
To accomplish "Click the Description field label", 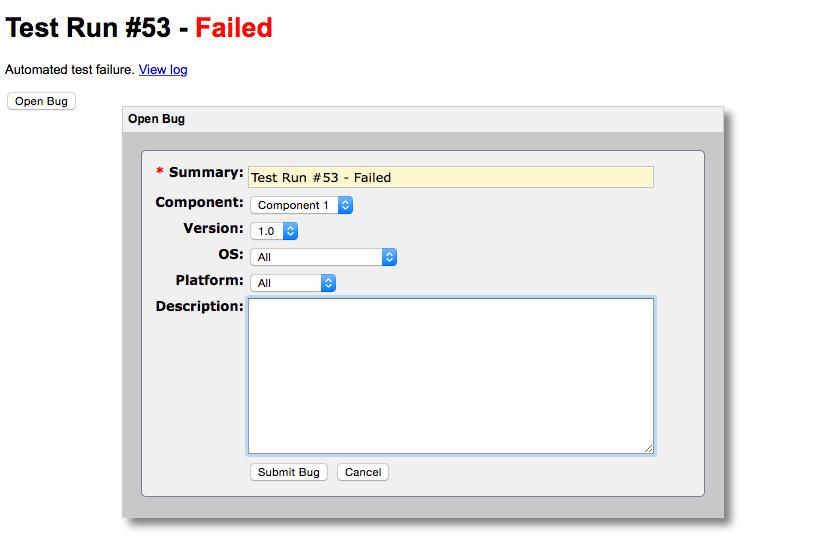I will click(199, 306).
